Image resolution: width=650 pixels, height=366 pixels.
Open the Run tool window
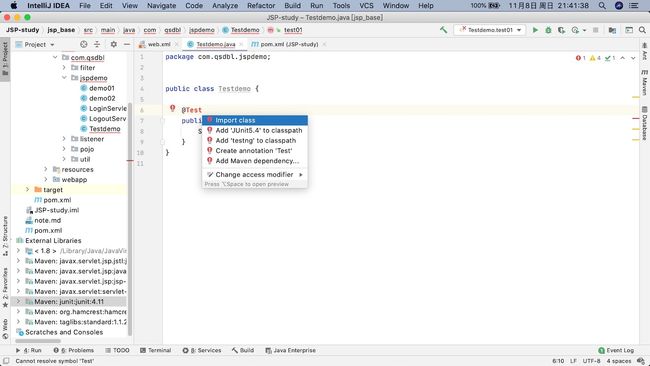[29, 350]
